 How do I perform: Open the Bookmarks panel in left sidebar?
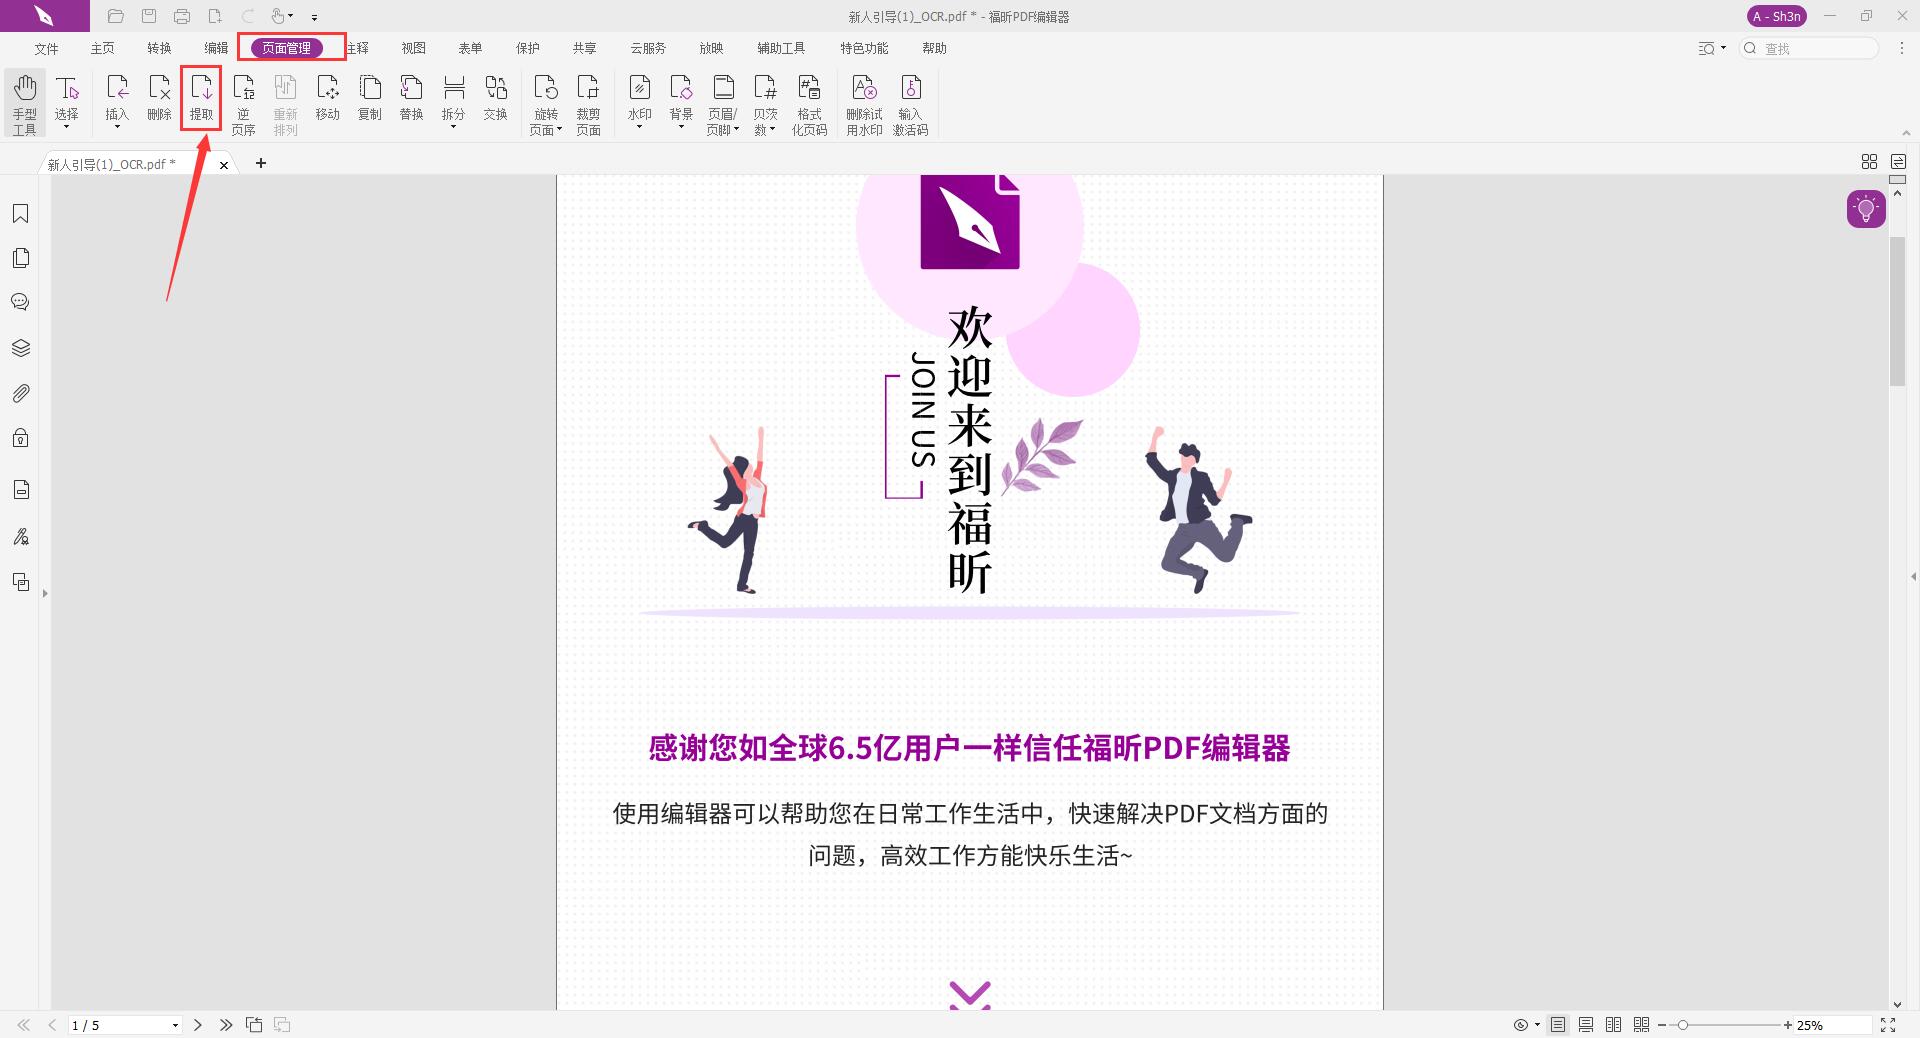[20, 213]
